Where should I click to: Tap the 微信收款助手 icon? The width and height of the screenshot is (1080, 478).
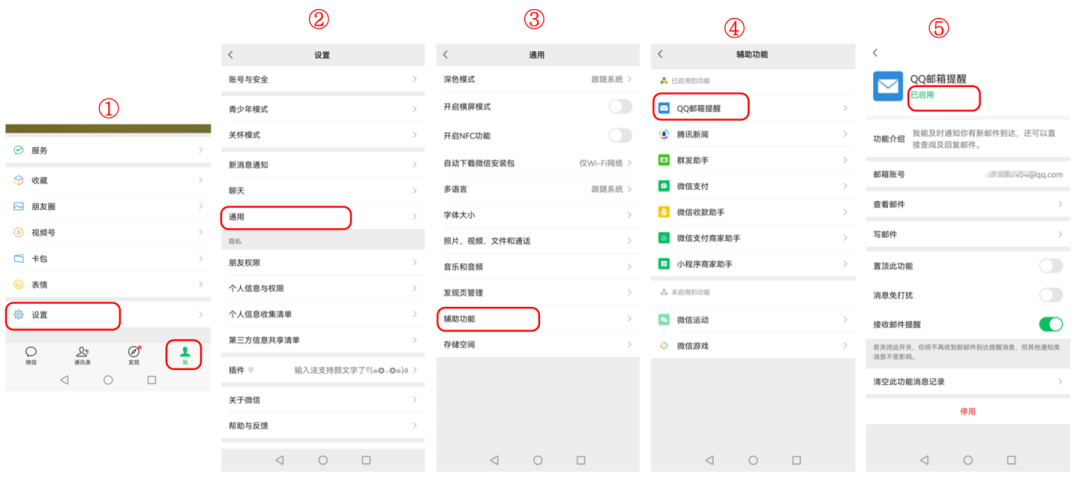(x=664, y=211)
